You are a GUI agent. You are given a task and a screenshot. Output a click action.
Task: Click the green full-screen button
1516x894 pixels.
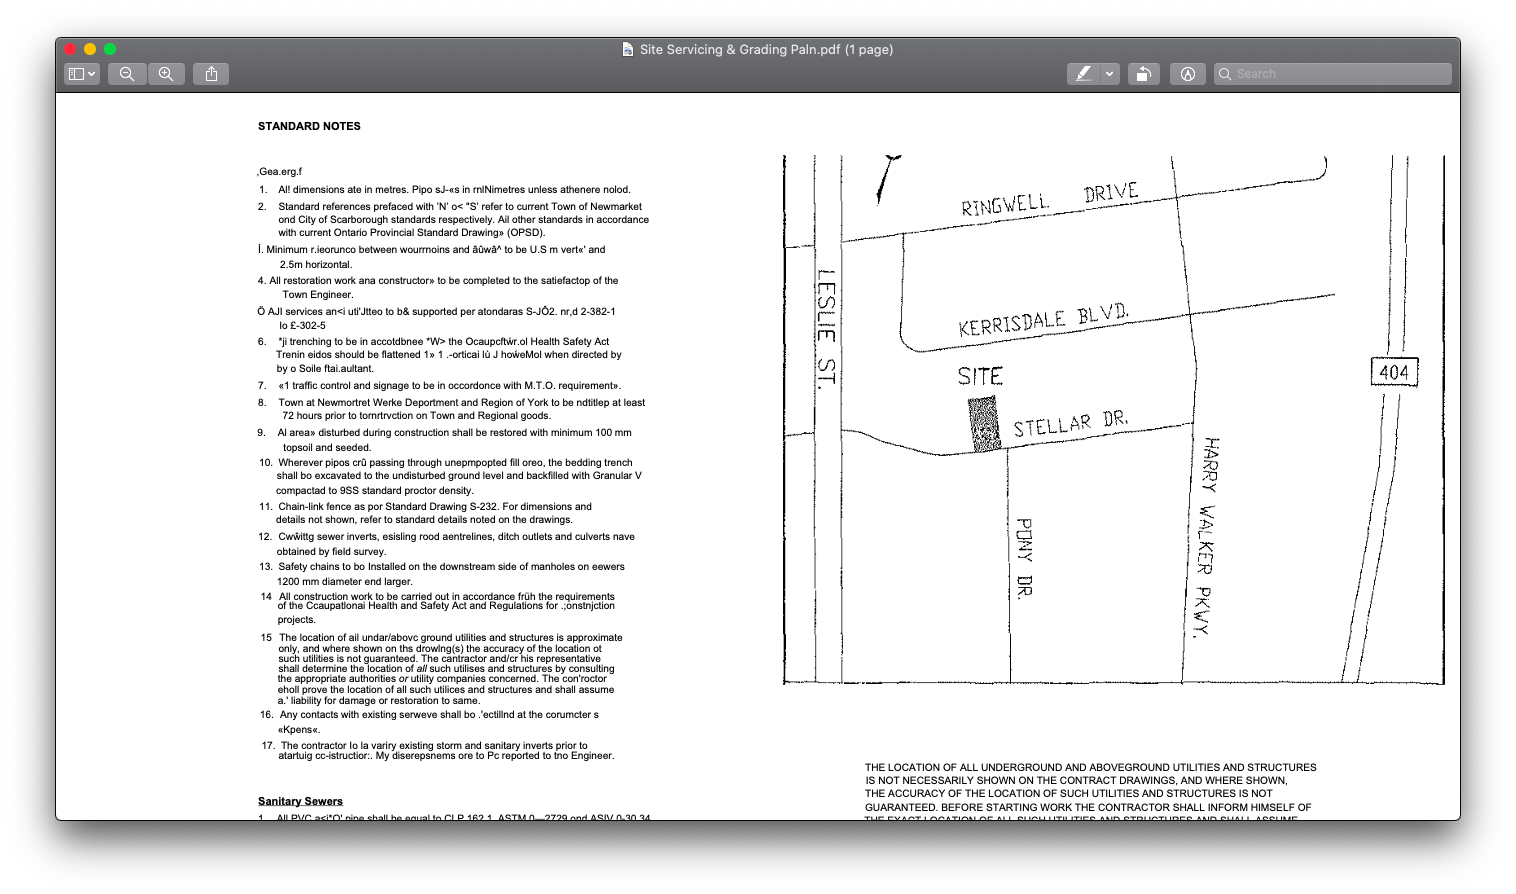[x=110, y=47]
